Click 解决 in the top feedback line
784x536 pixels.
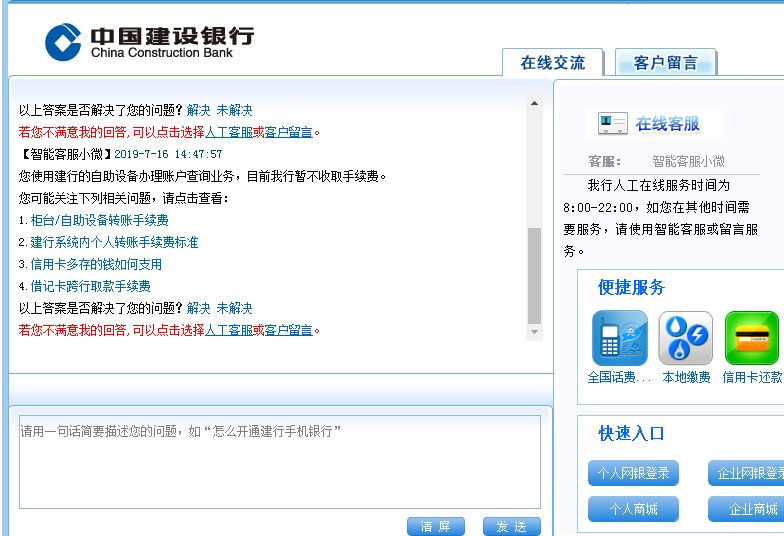point(198,110)
